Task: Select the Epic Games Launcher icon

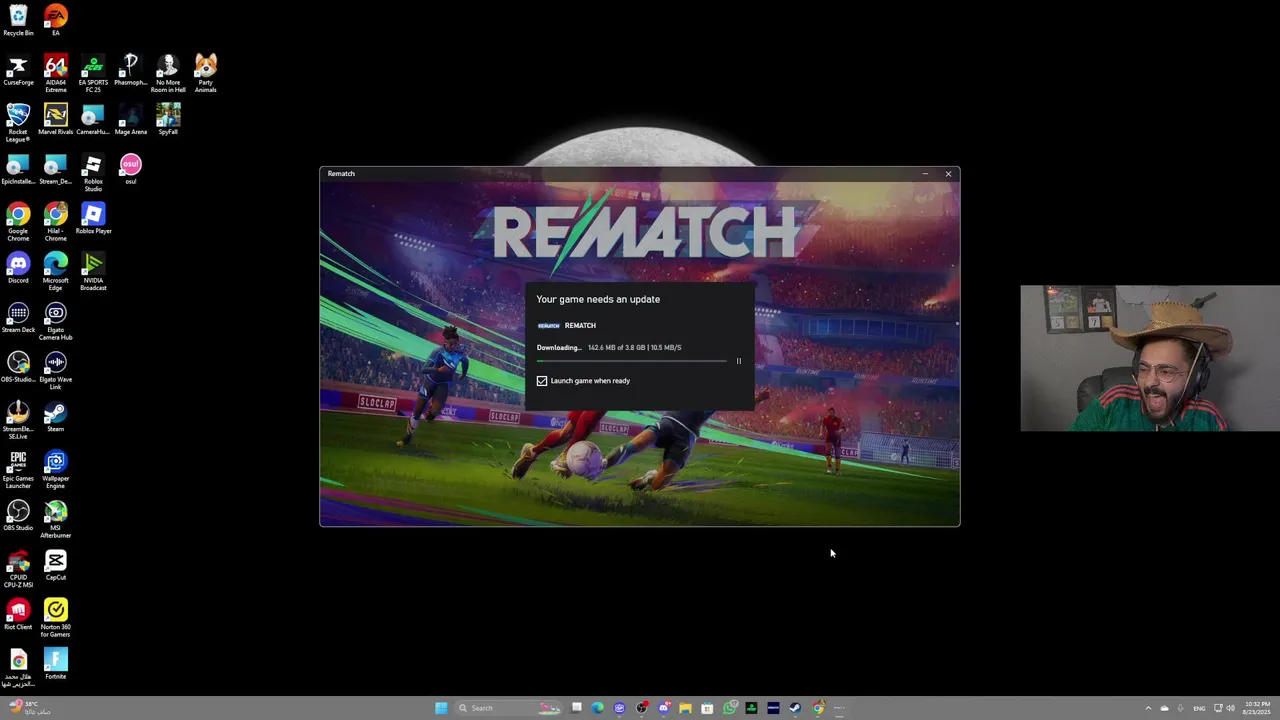Action: pos(18,469)
